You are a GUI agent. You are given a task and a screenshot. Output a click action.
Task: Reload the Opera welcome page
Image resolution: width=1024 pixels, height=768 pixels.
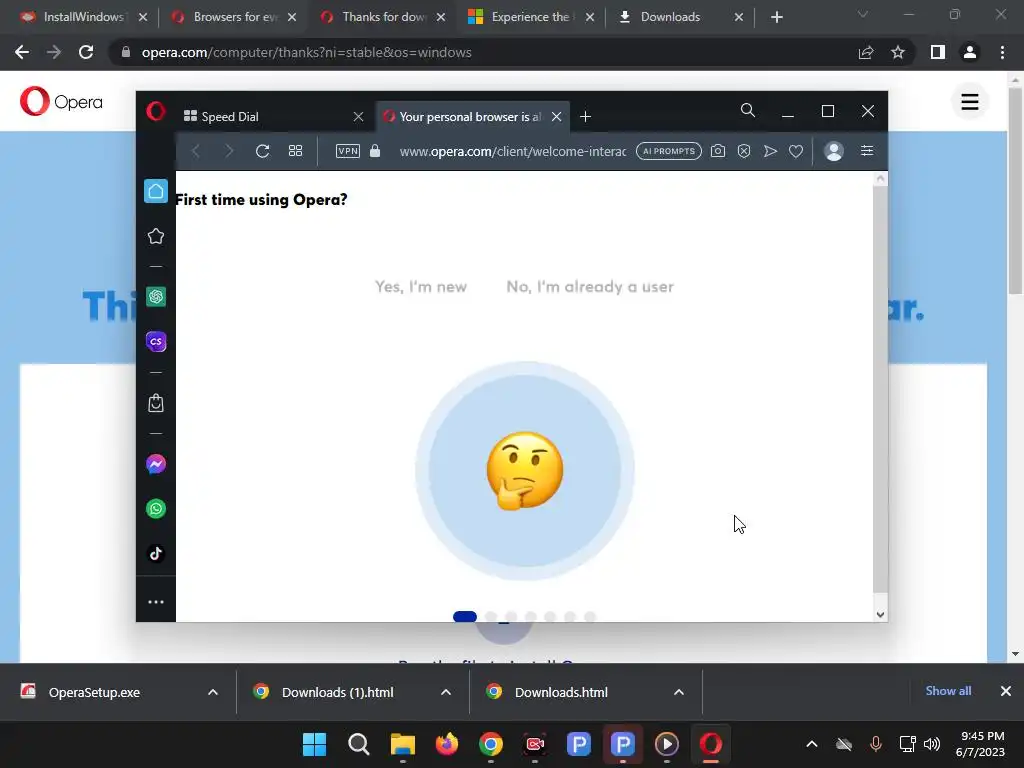[x=263, y=152]
